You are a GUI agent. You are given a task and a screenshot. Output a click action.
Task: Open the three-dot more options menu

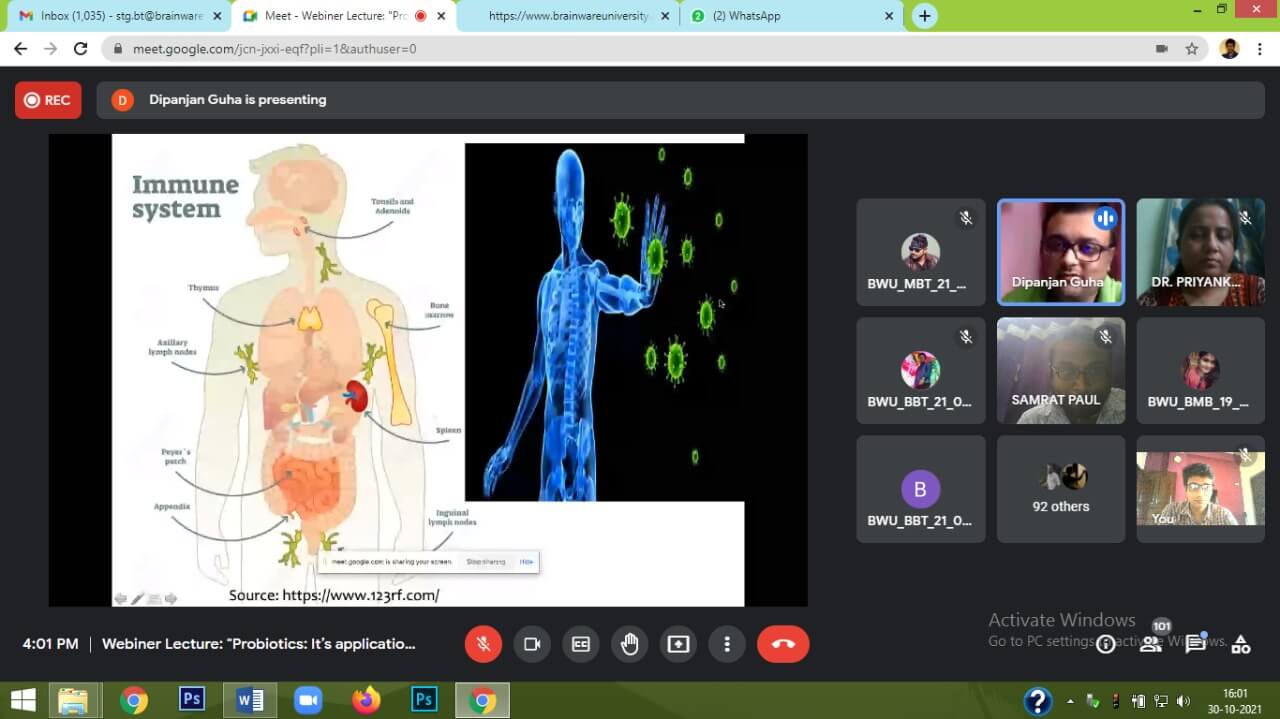[x=727, y=644]
